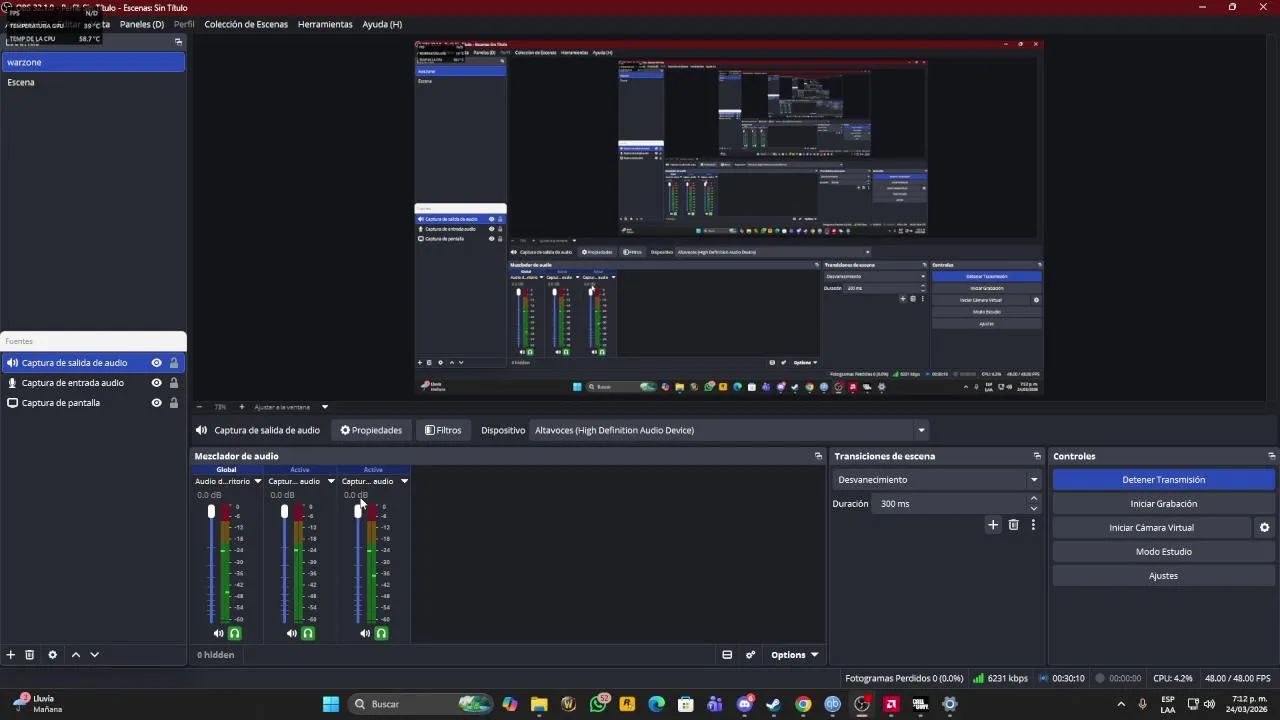The image size is (1280, 720).
Task: Open Colección de Escenas menu
Action: (x=246, y=24)
